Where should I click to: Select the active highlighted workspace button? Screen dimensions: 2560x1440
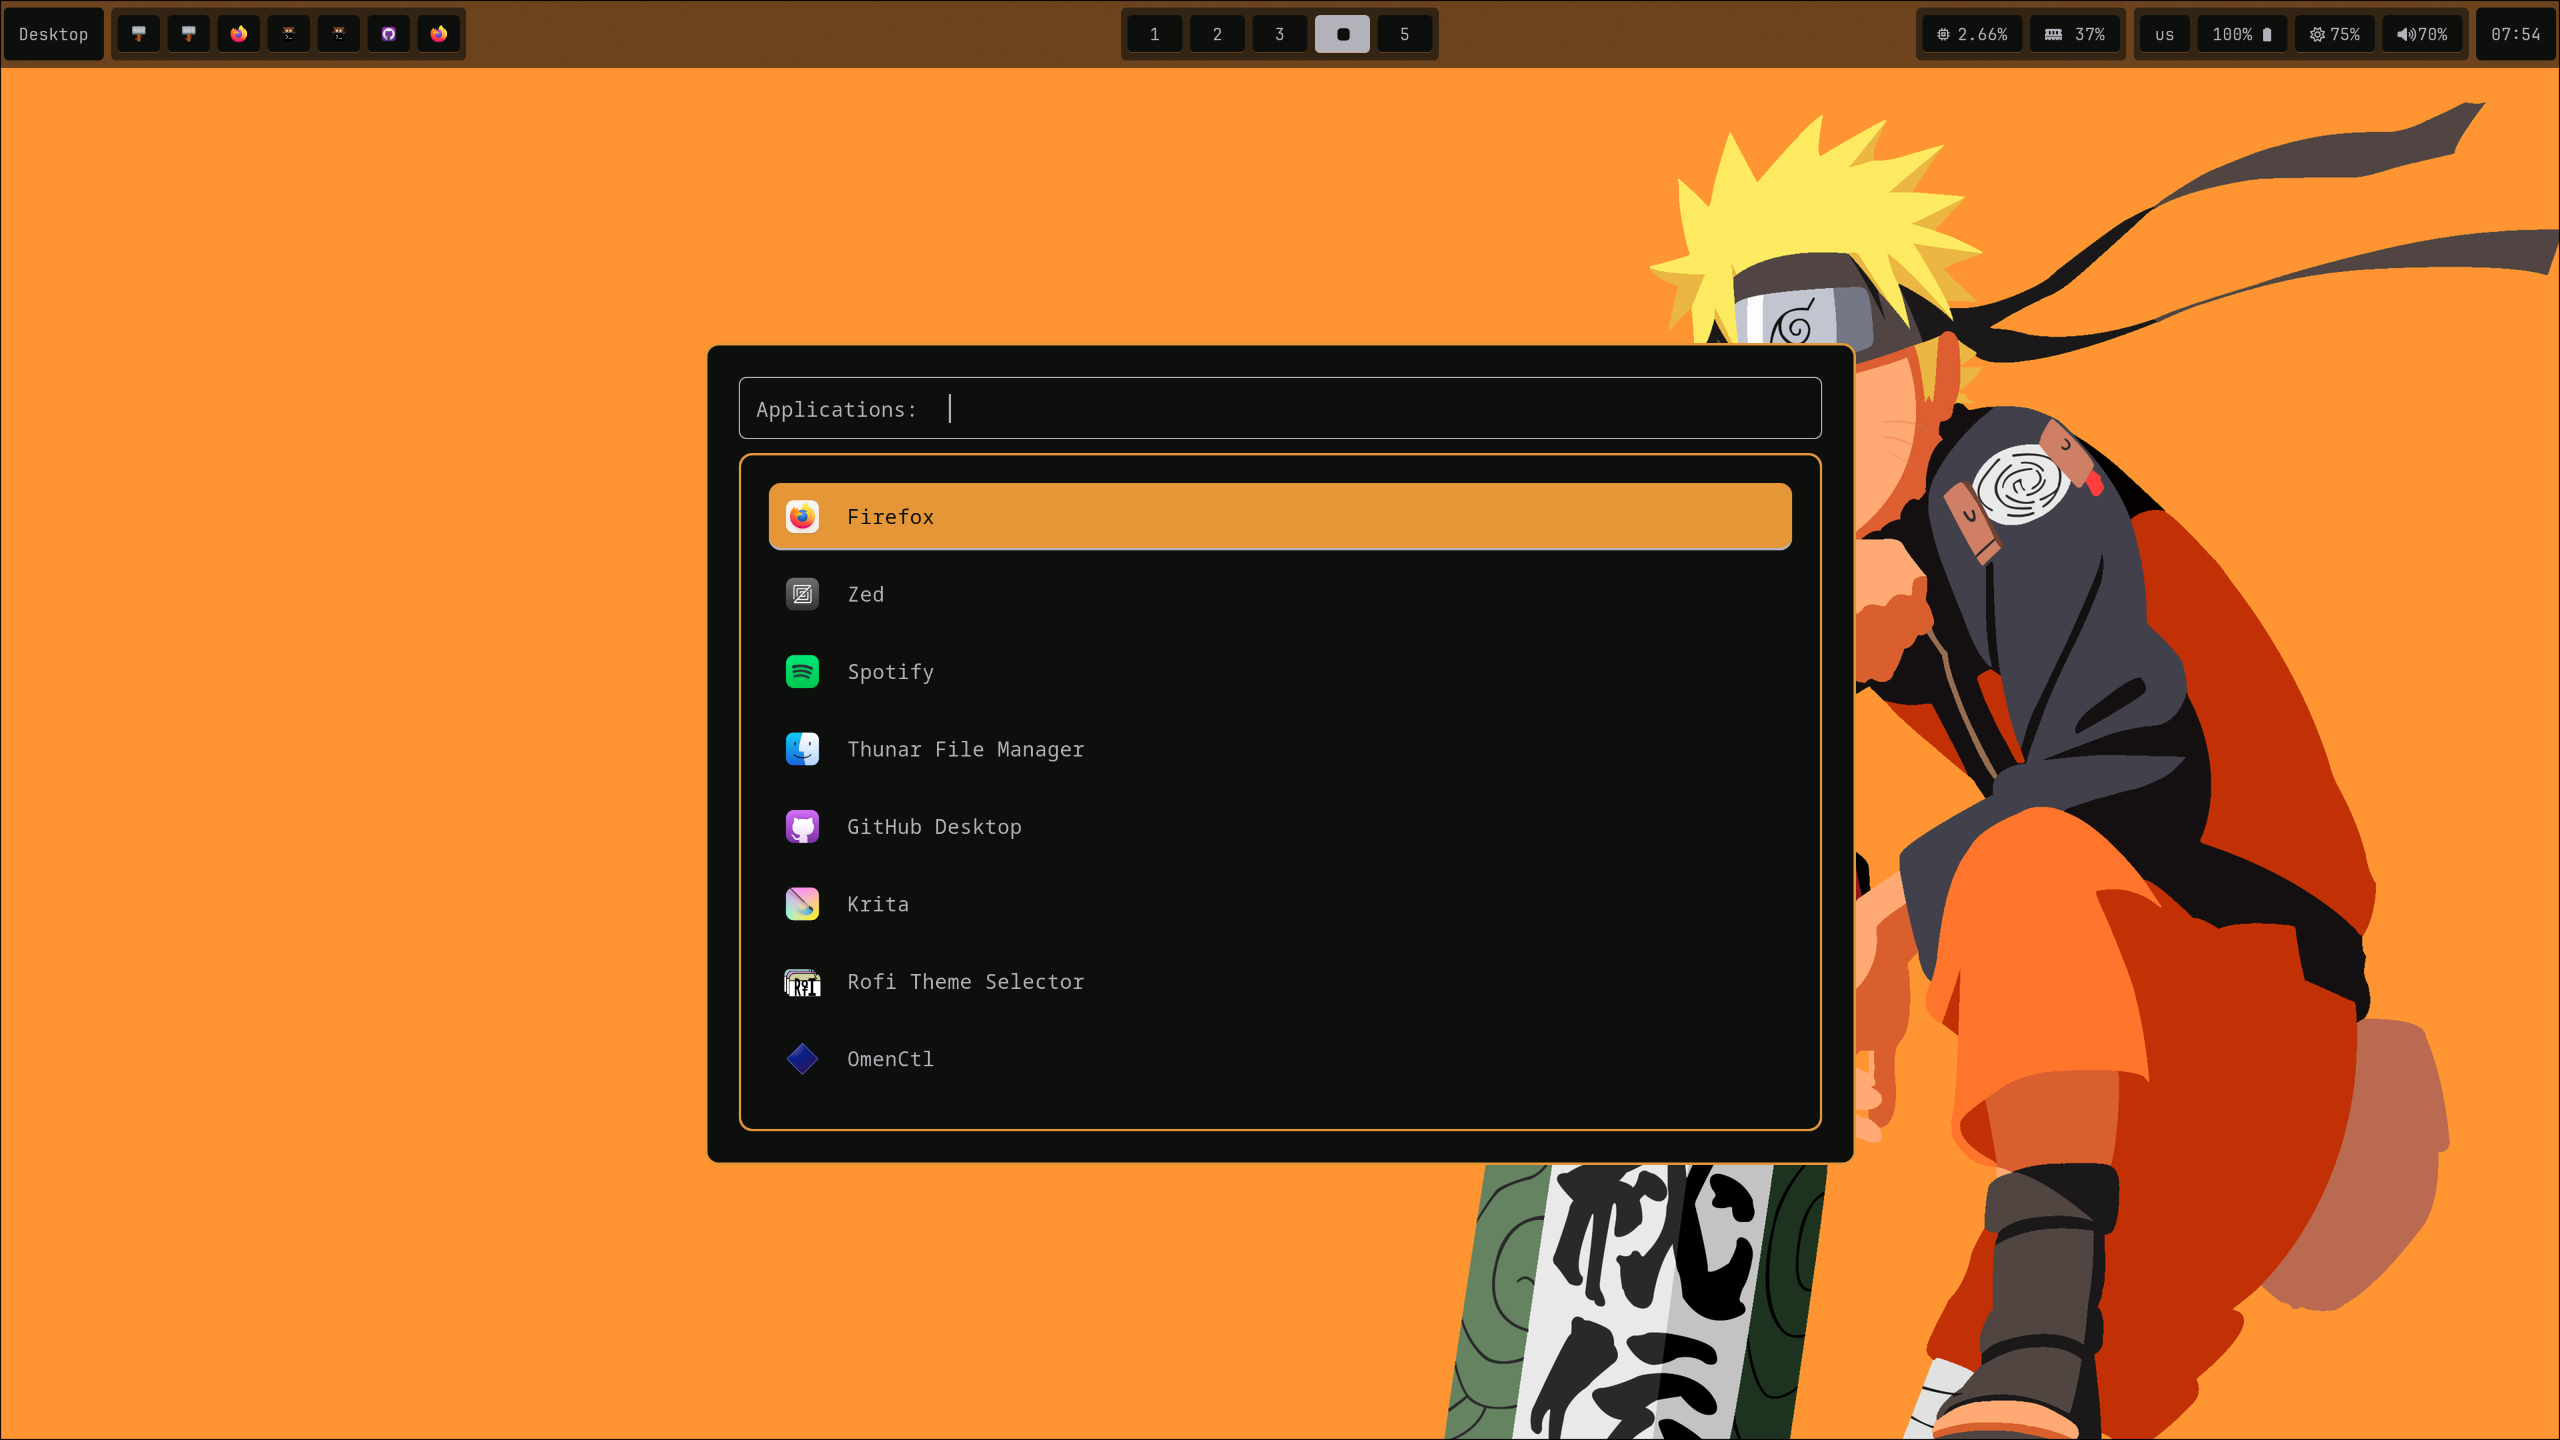1342,34
